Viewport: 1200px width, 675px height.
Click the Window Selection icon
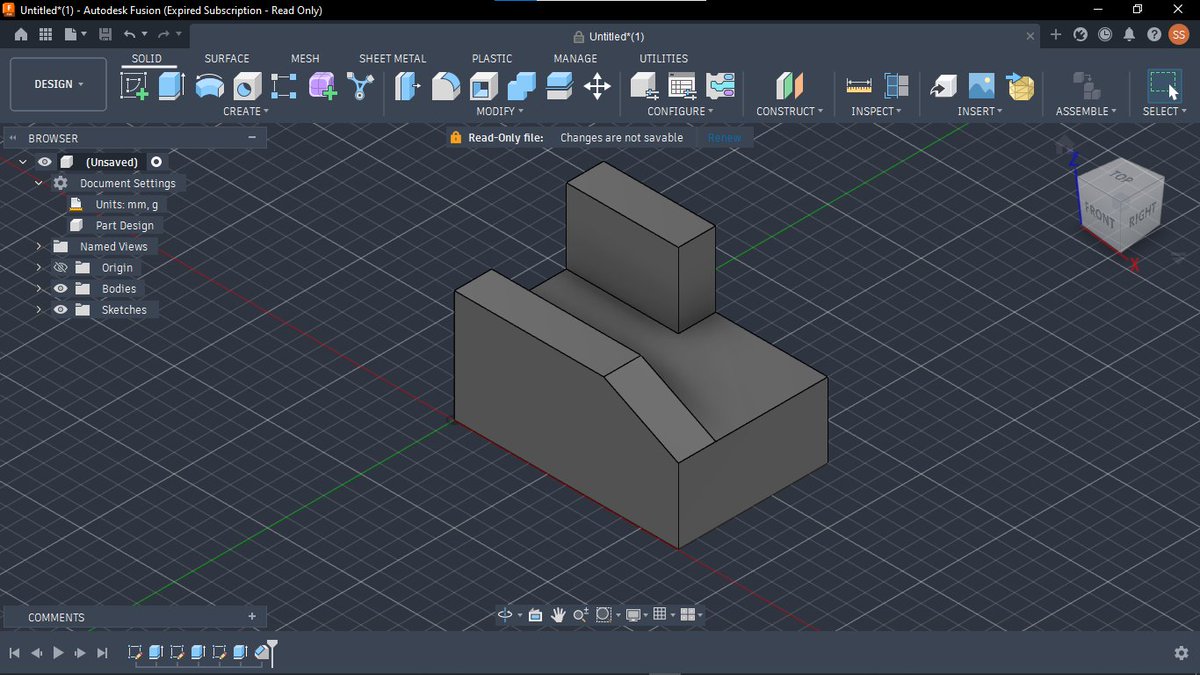[1162, 84]
